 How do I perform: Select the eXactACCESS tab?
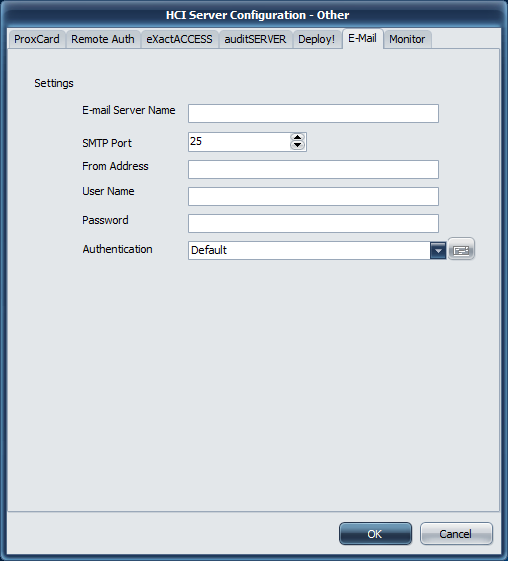tap(180, 39)
